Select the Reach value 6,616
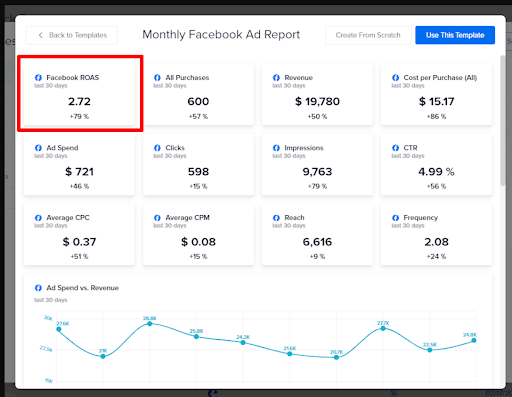512x397 pixels. pyautogui.click(x=317, y=242)
